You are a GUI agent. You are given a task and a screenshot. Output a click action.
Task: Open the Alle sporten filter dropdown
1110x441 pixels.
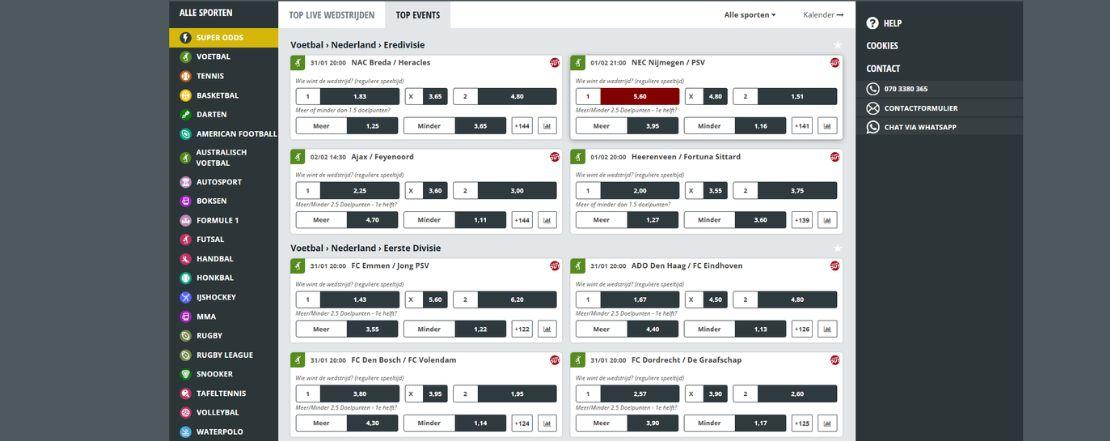click(749, 15)
